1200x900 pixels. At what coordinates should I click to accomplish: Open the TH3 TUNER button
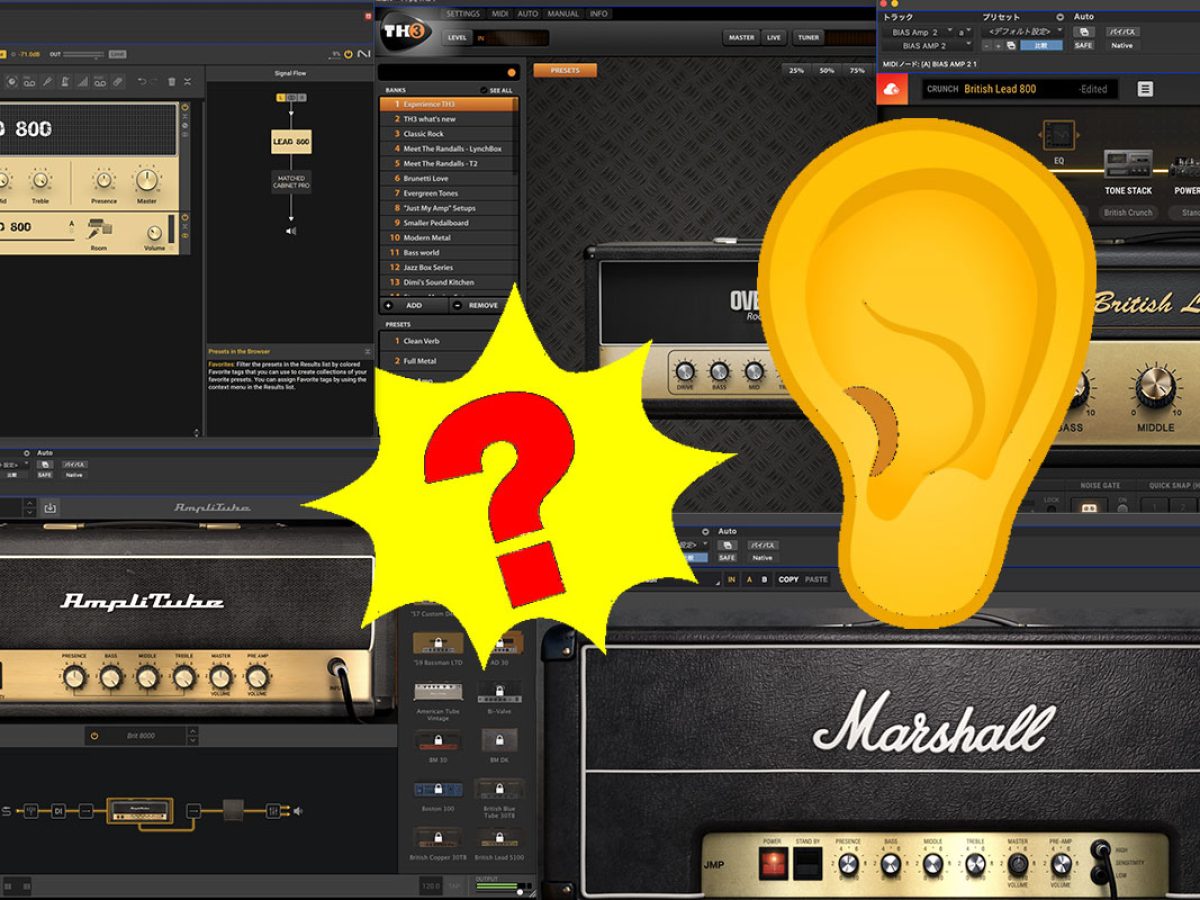pos(809,37)
